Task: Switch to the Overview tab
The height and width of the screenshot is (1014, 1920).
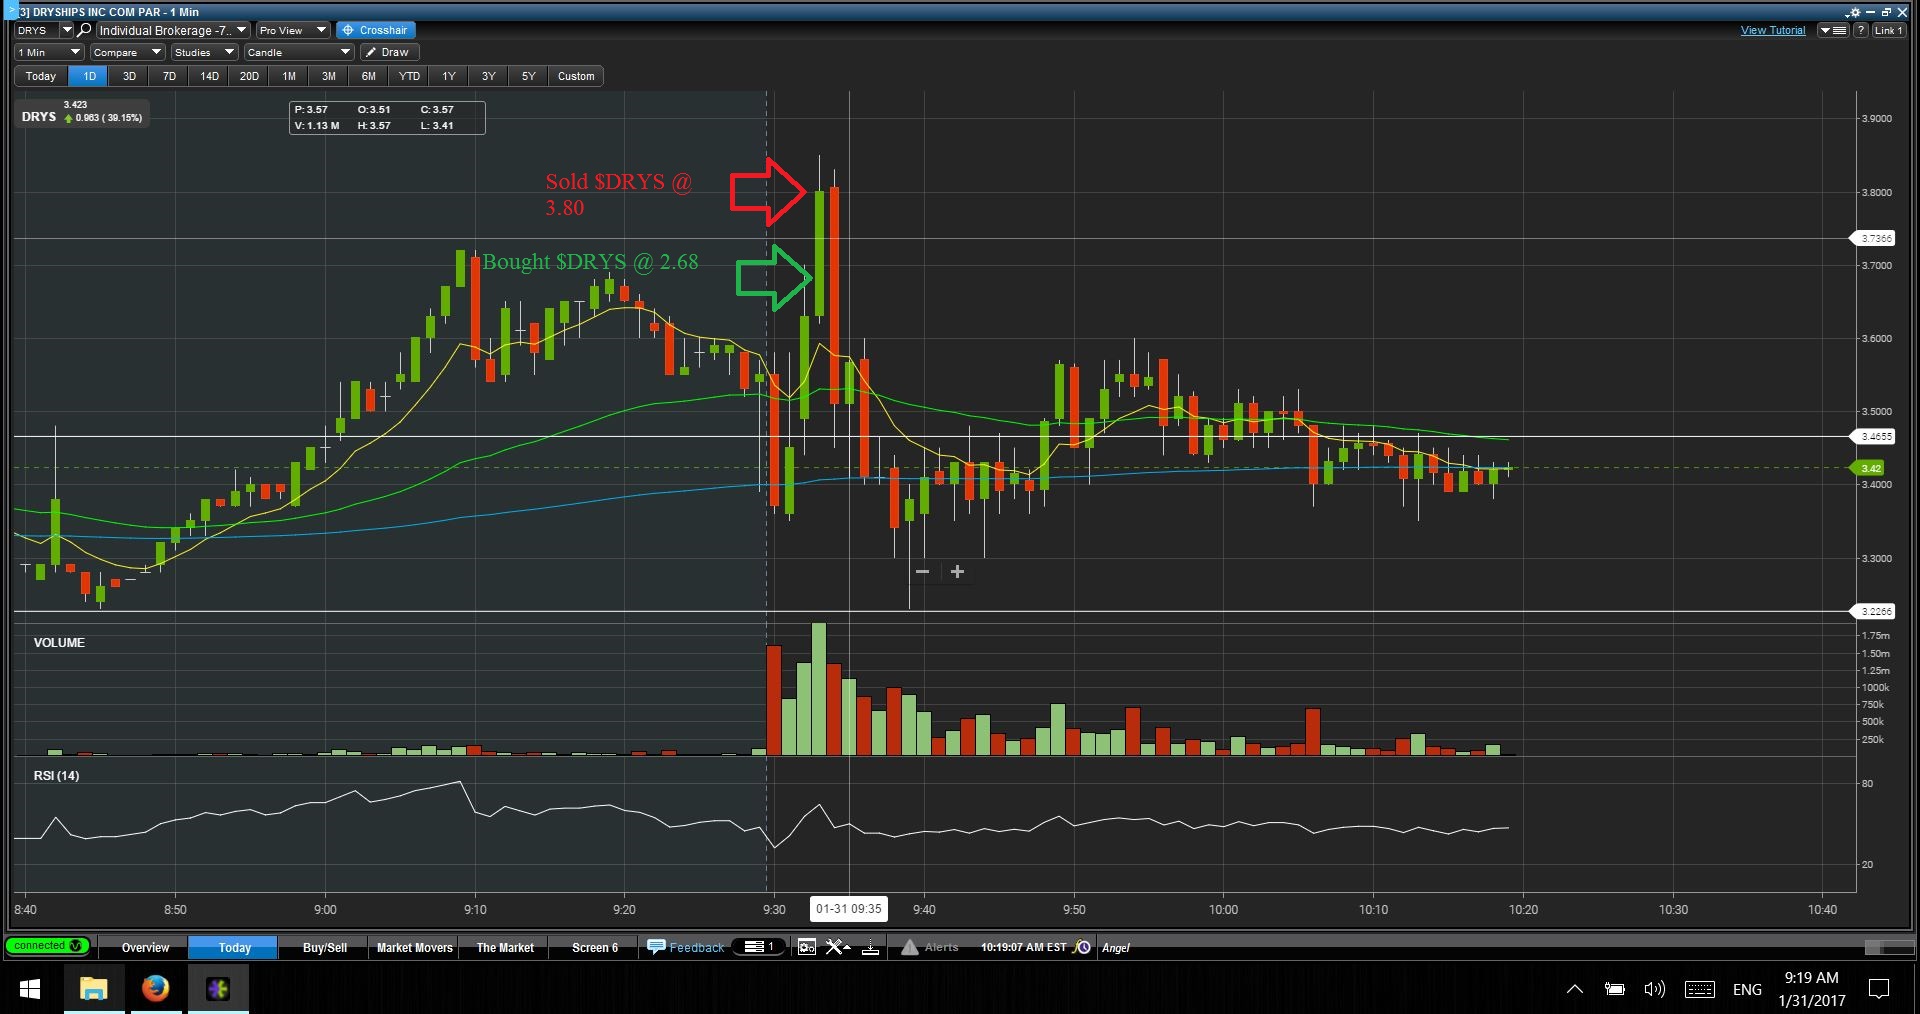Action: (145, 948)
